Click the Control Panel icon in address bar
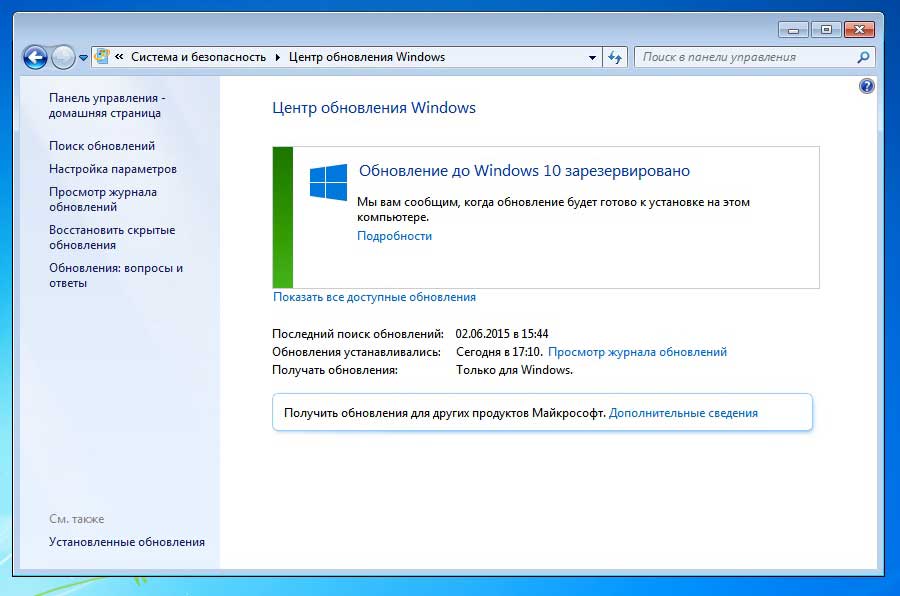 101,57
